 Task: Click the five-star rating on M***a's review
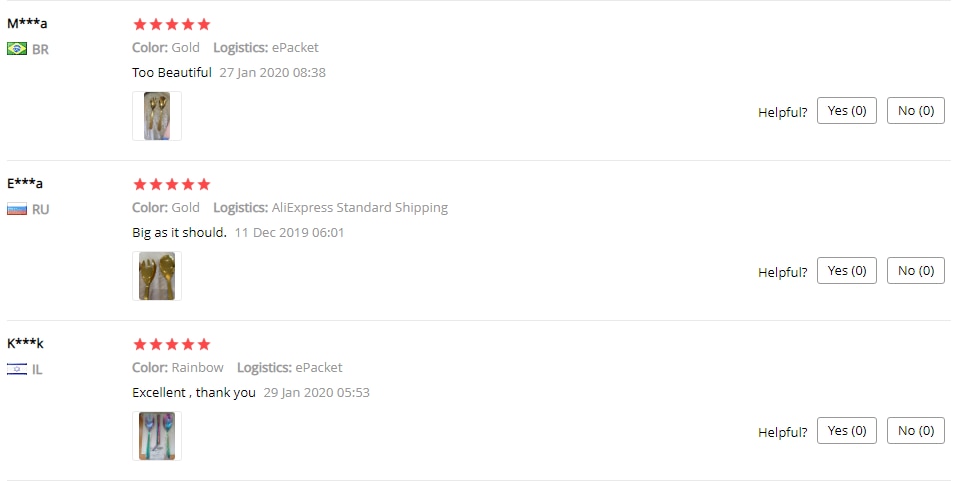pyautogui.click(x=172, y=24)
